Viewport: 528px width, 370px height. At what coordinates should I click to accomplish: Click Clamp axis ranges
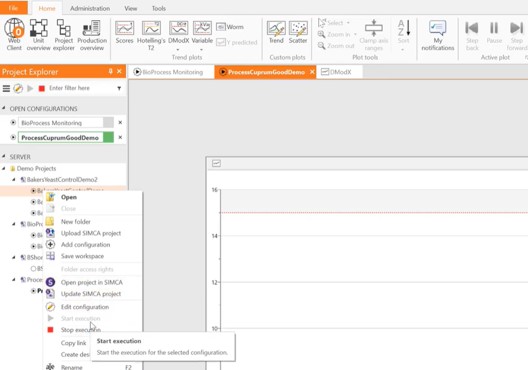(x=373, y=35)
